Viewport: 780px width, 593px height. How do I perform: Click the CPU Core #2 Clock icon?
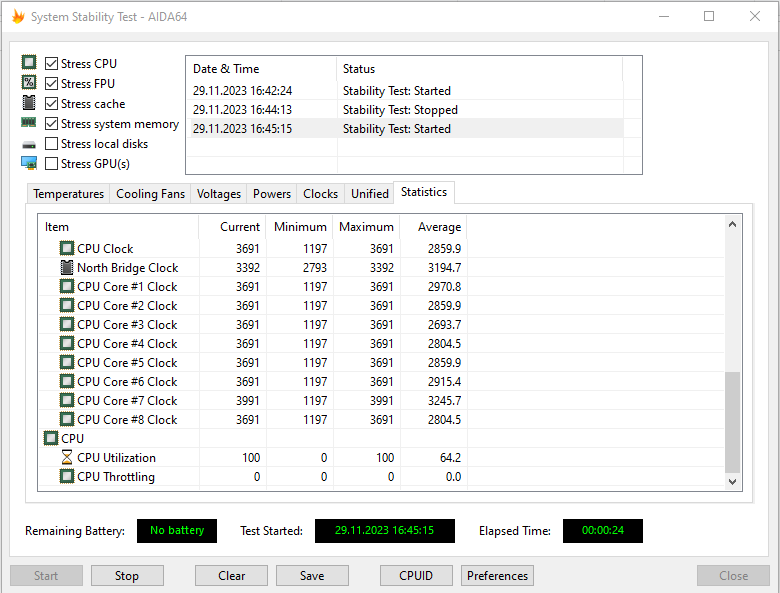click(x=67, y=305)
